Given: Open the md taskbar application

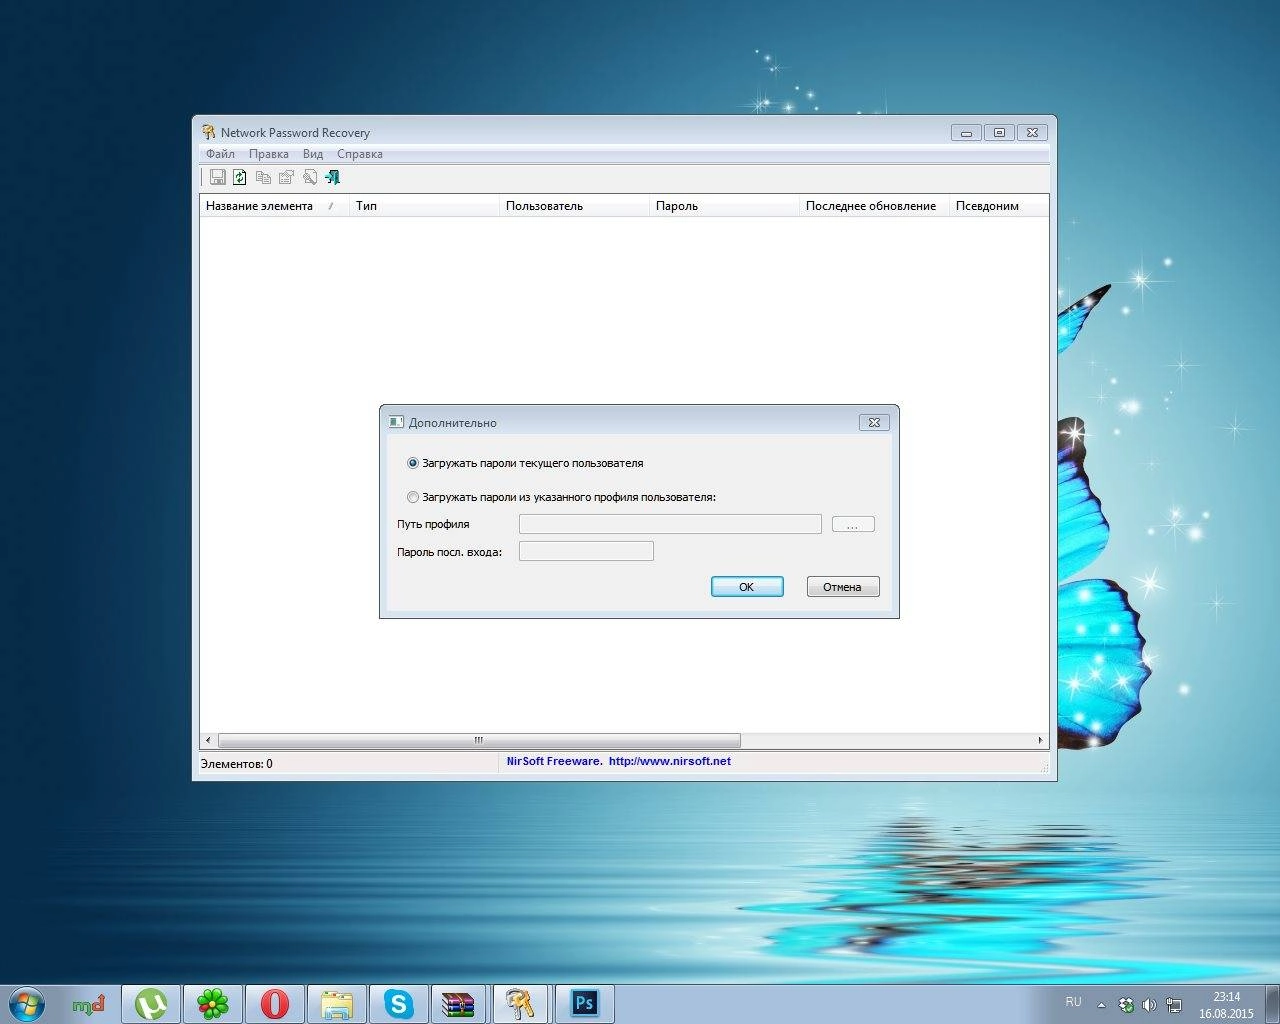Looking at the screenshot, I should click(89, 1004).
